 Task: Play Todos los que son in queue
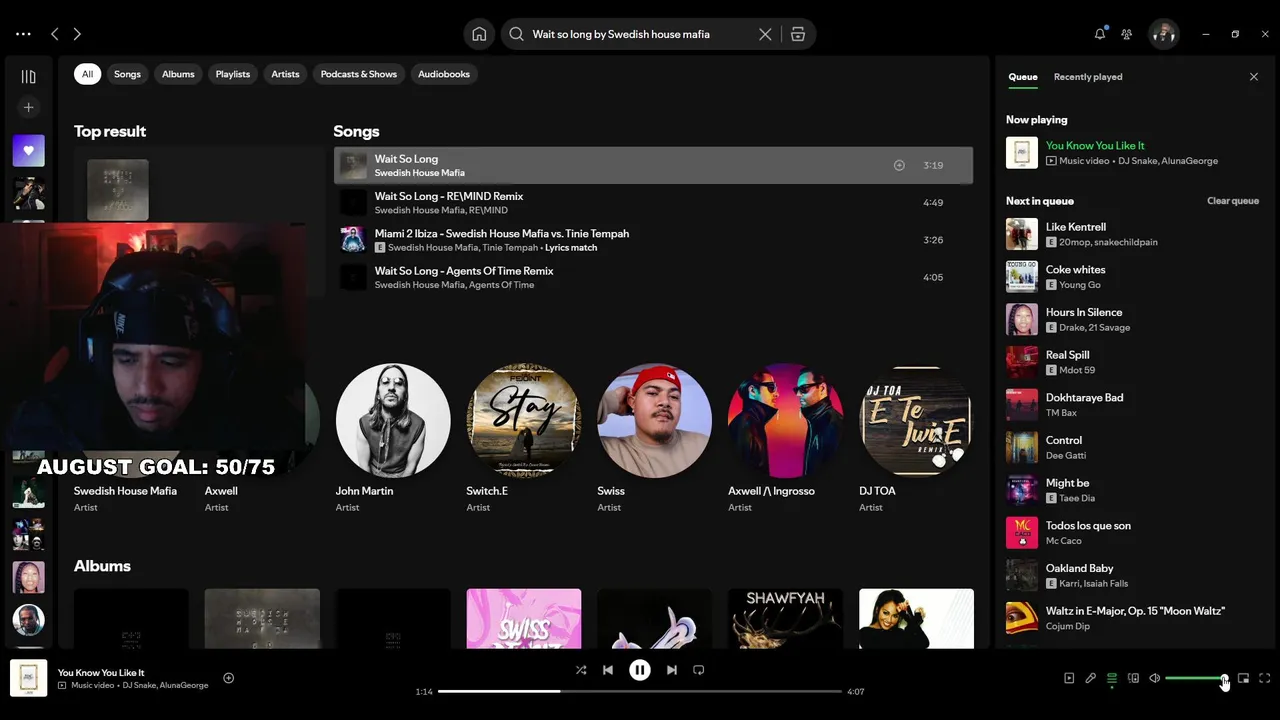pos(1133,533)
